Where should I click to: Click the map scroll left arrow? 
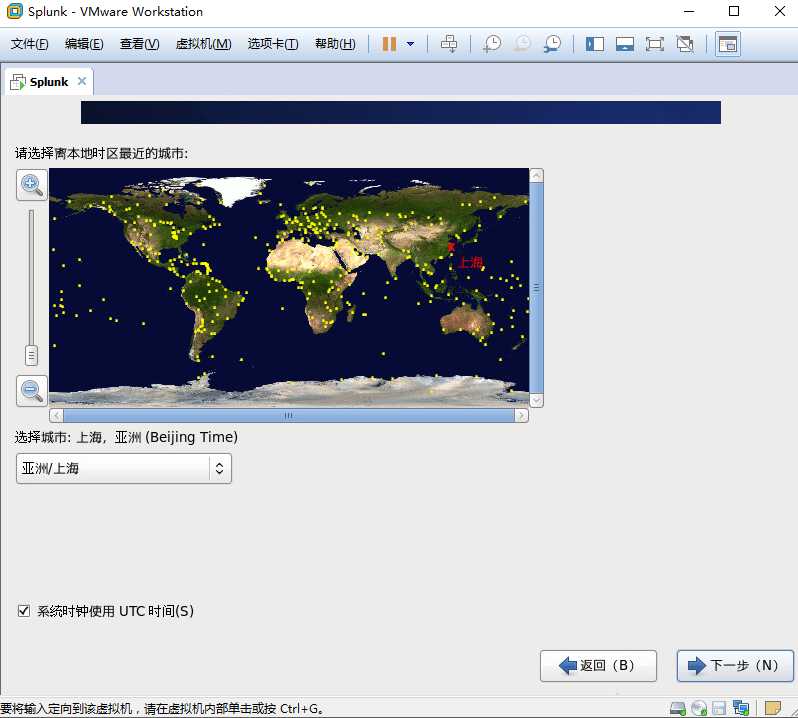[x=56, y=416]
